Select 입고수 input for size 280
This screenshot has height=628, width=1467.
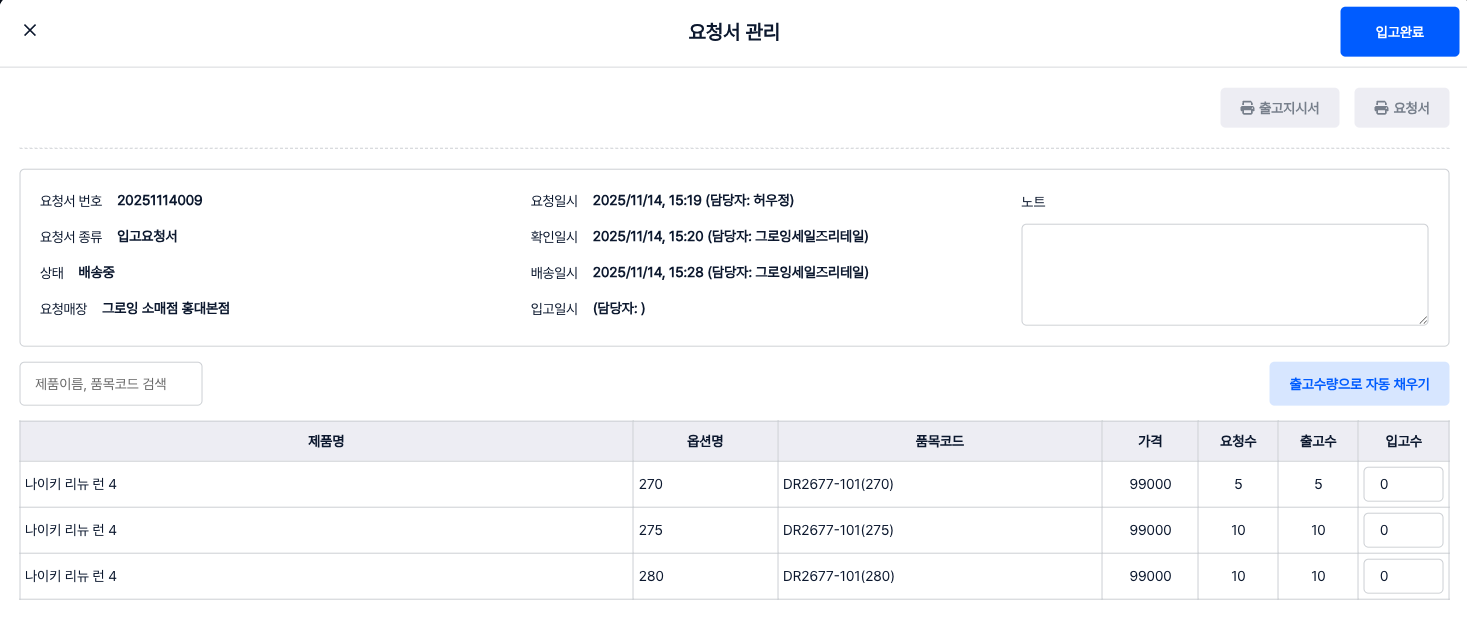(1402, 577)
